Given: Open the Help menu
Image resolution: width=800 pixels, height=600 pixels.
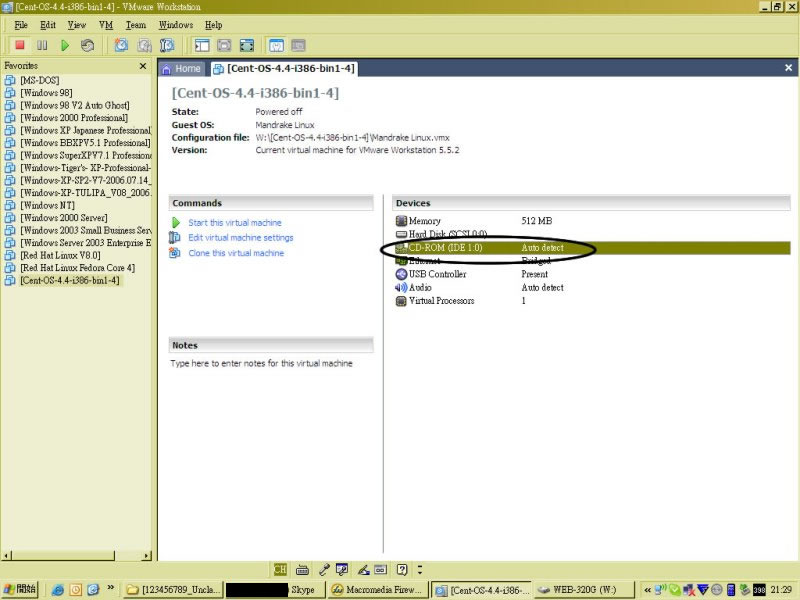Looking at the screenshot, I should click(214, 25).
